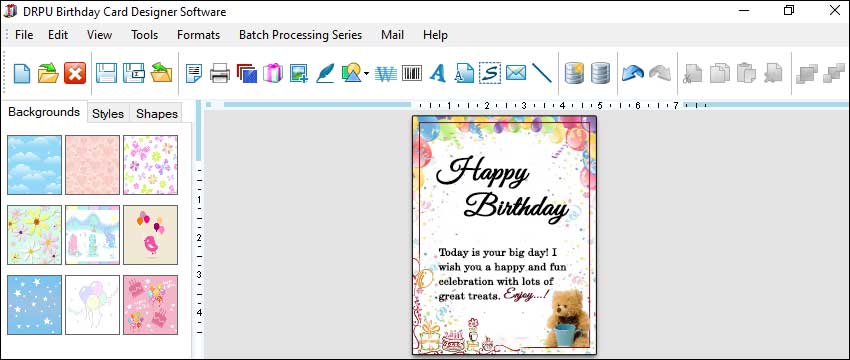Choose the pink floral pattern background
The width and height of the screenshot is (850, 360).
[x=92, y=165]
